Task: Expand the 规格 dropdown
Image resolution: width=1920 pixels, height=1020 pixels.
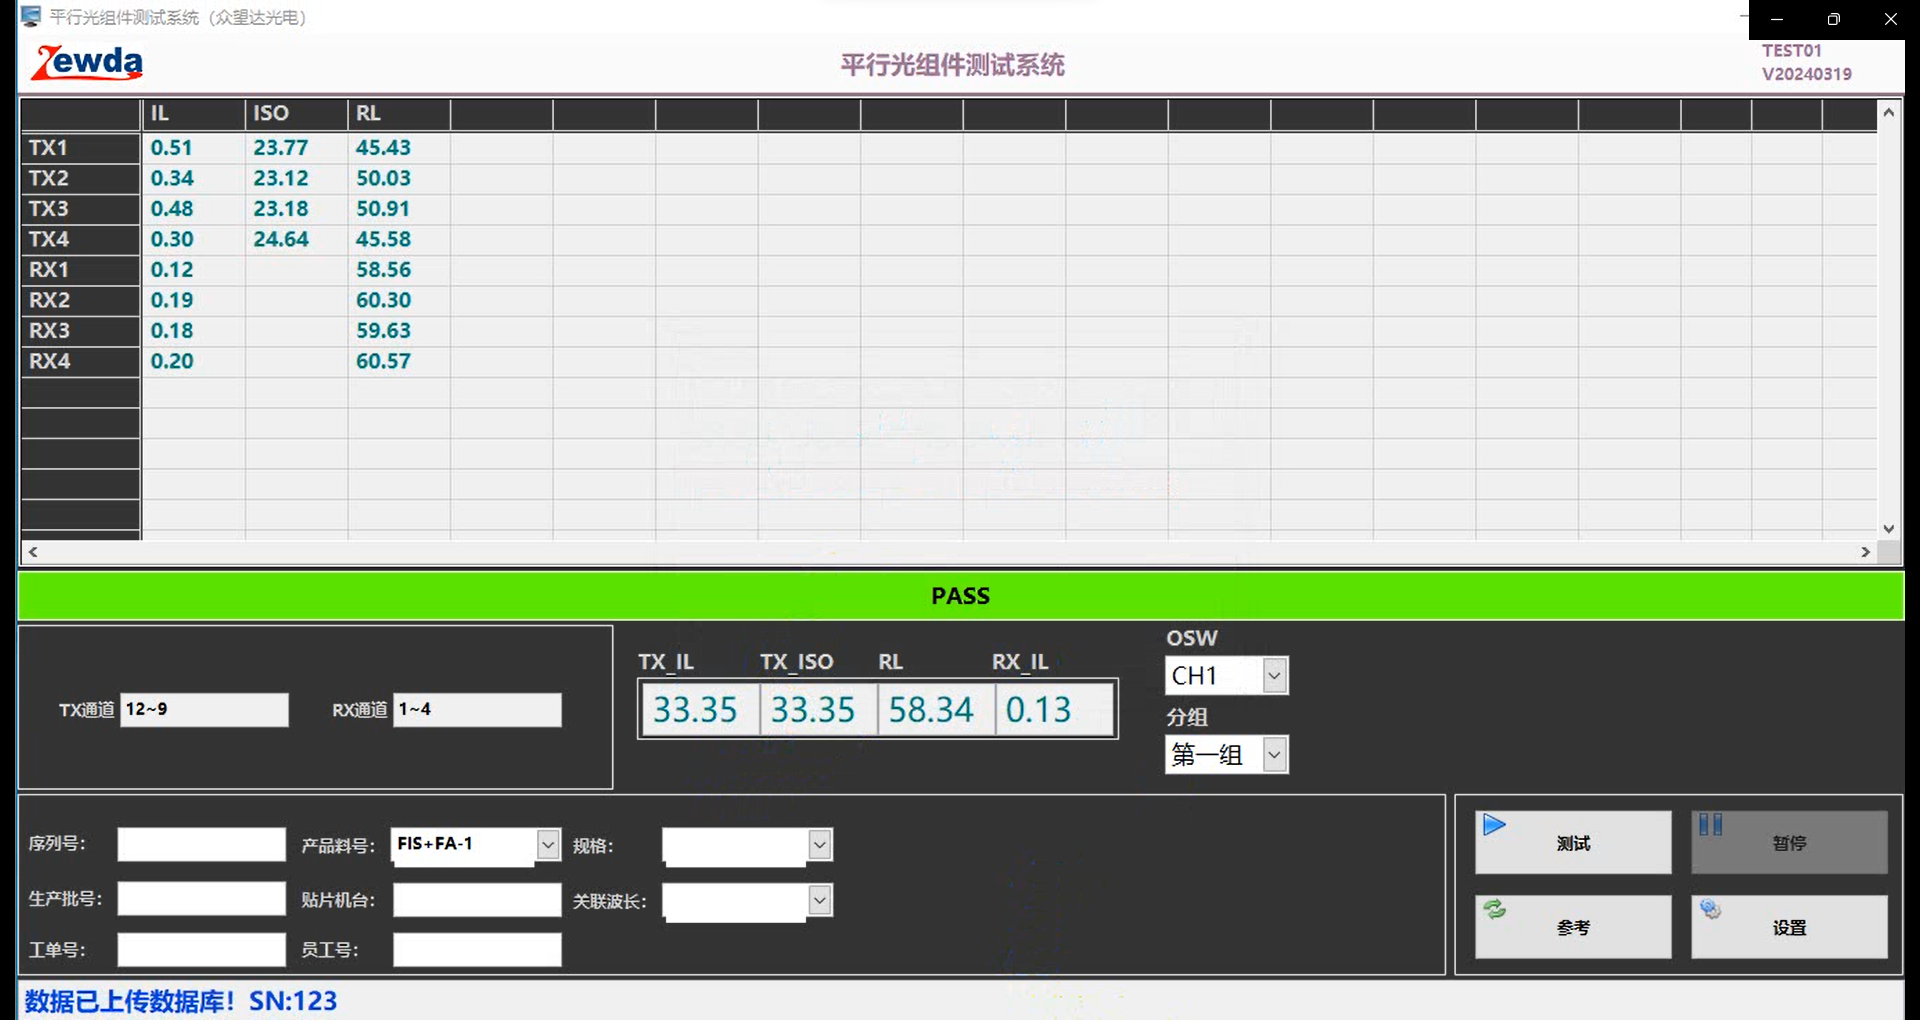Action: tap(819, 845)
